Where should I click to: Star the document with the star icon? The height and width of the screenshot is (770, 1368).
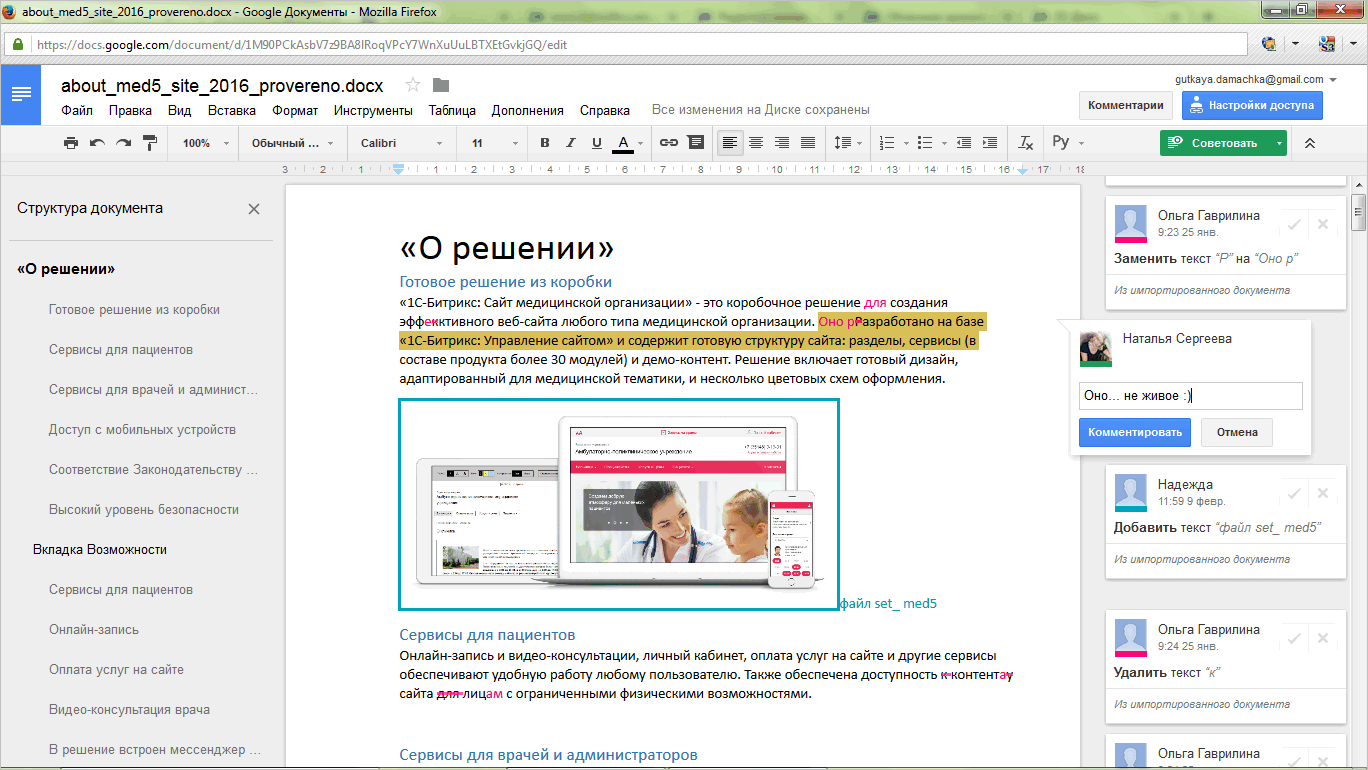click(x=413, y=85)
